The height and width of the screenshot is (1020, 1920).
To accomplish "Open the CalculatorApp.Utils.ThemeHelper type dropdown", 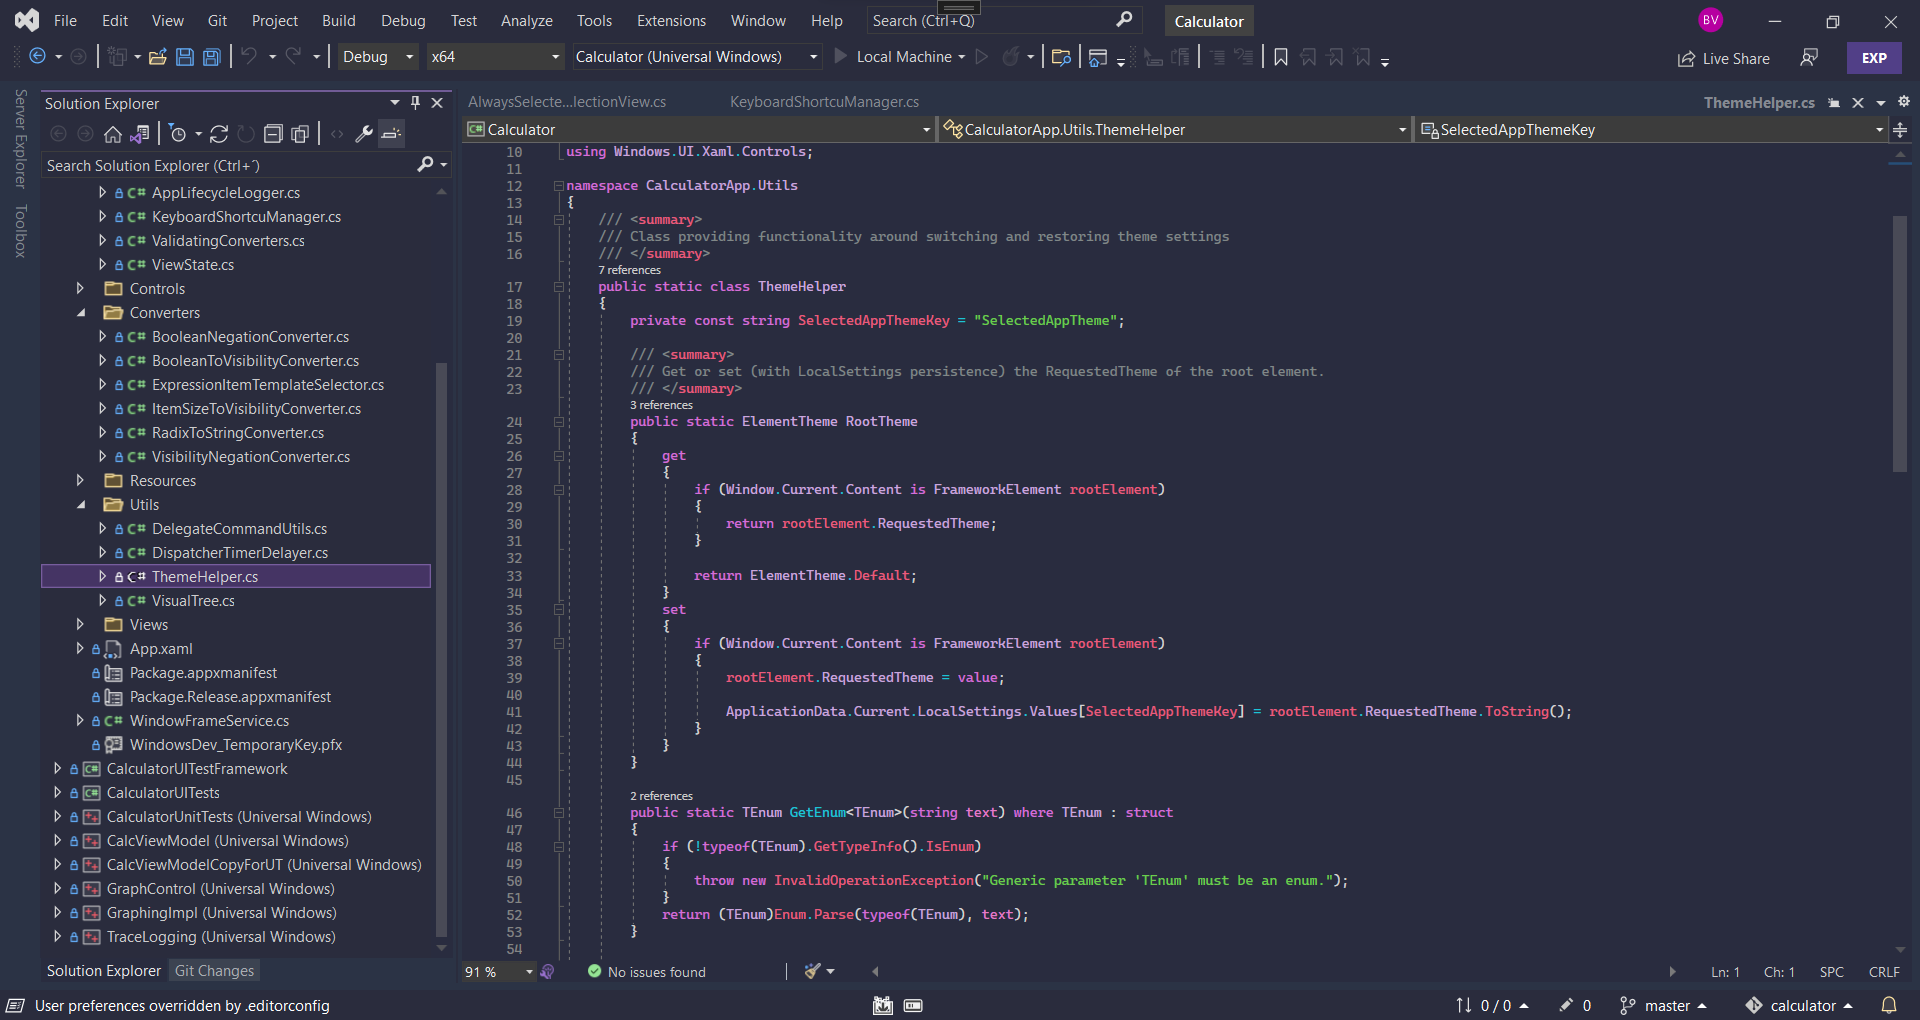I will tap(1175, 129).
